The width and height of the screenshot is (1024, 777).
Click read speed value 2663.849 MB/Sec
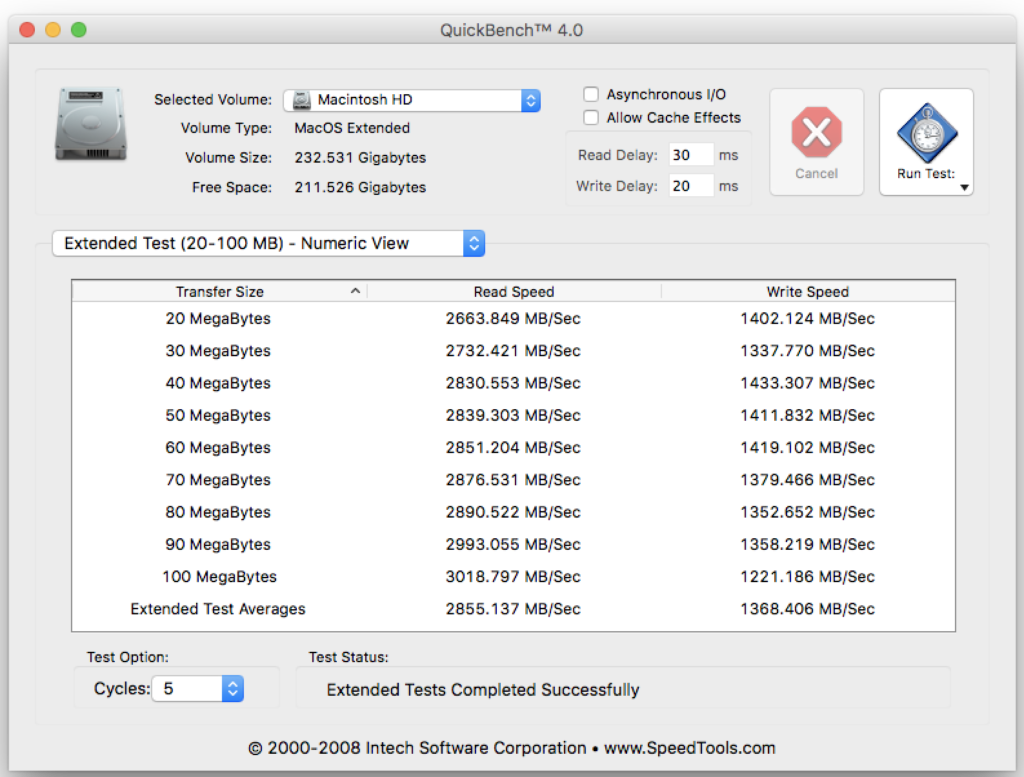pos(513,319)
